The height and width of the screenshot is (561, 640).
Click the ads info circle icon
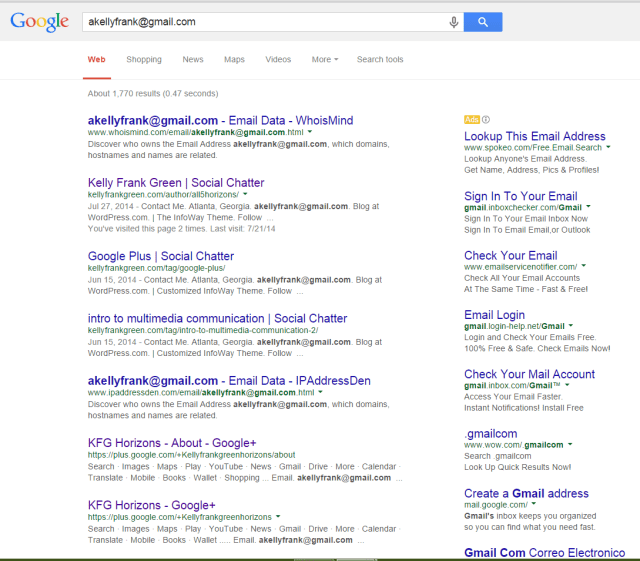point(486,120)
